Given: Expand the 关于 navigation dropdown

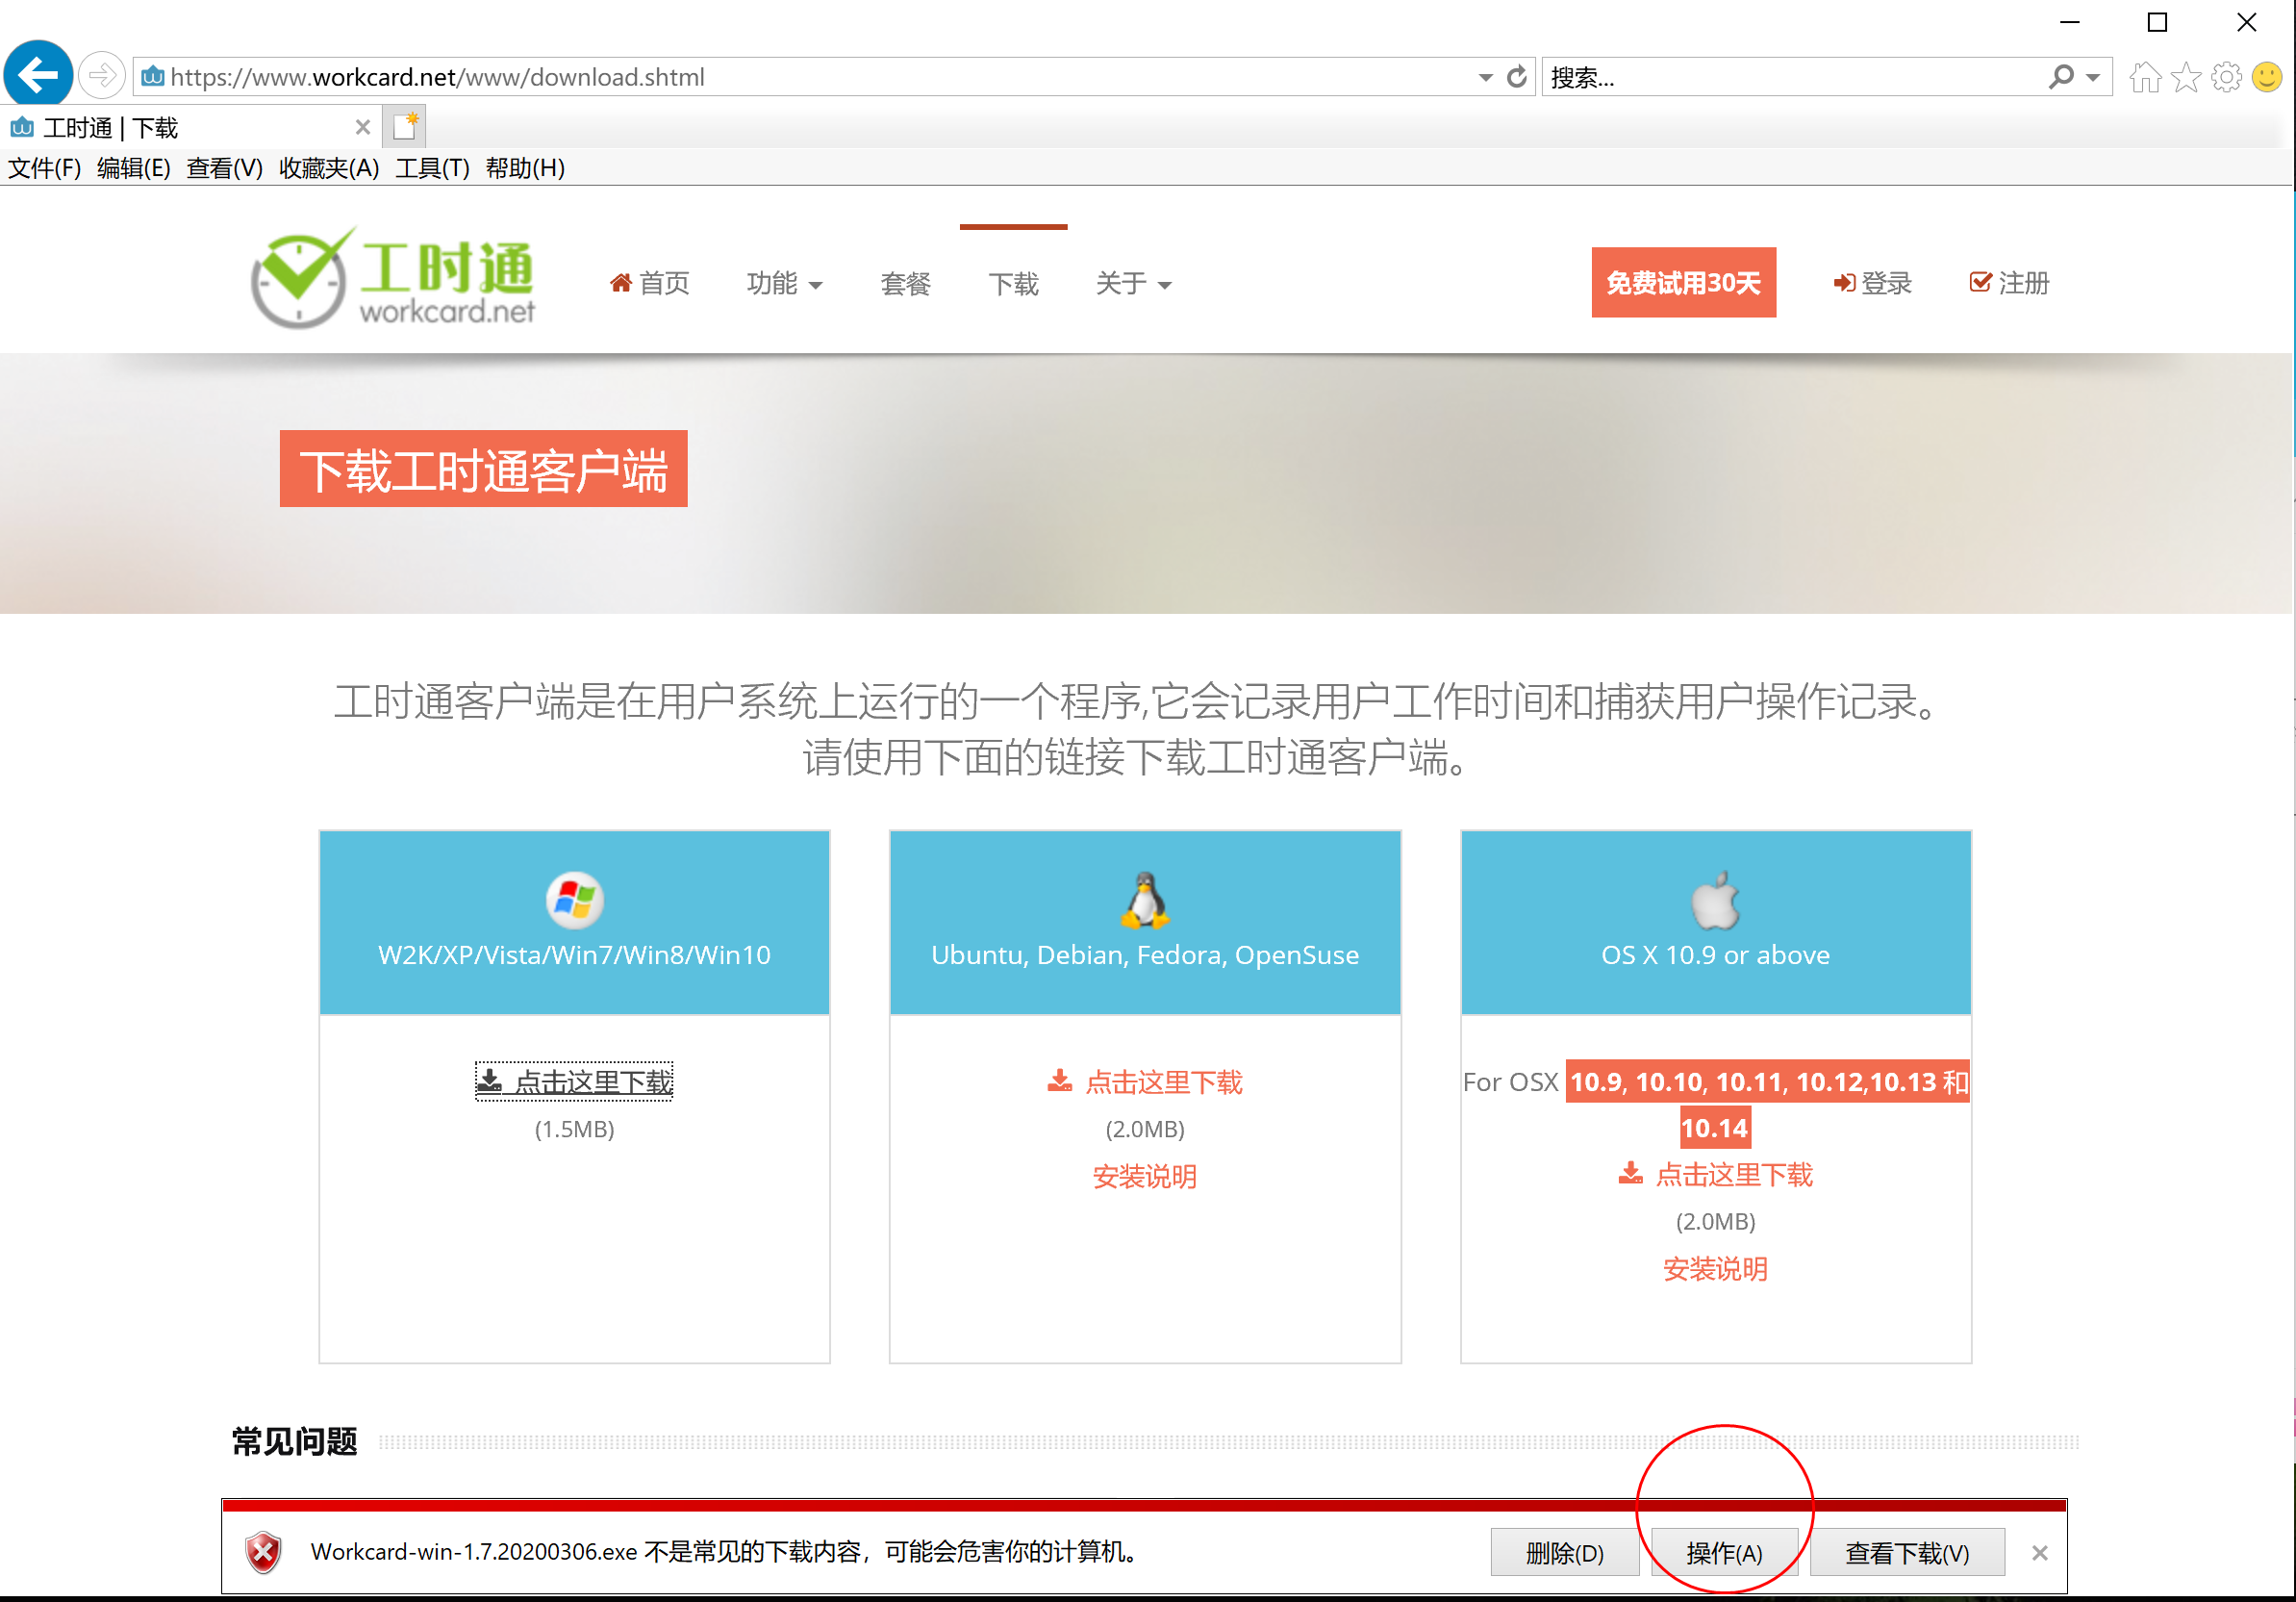Looking at the screenshot, I should point(1132,284).
